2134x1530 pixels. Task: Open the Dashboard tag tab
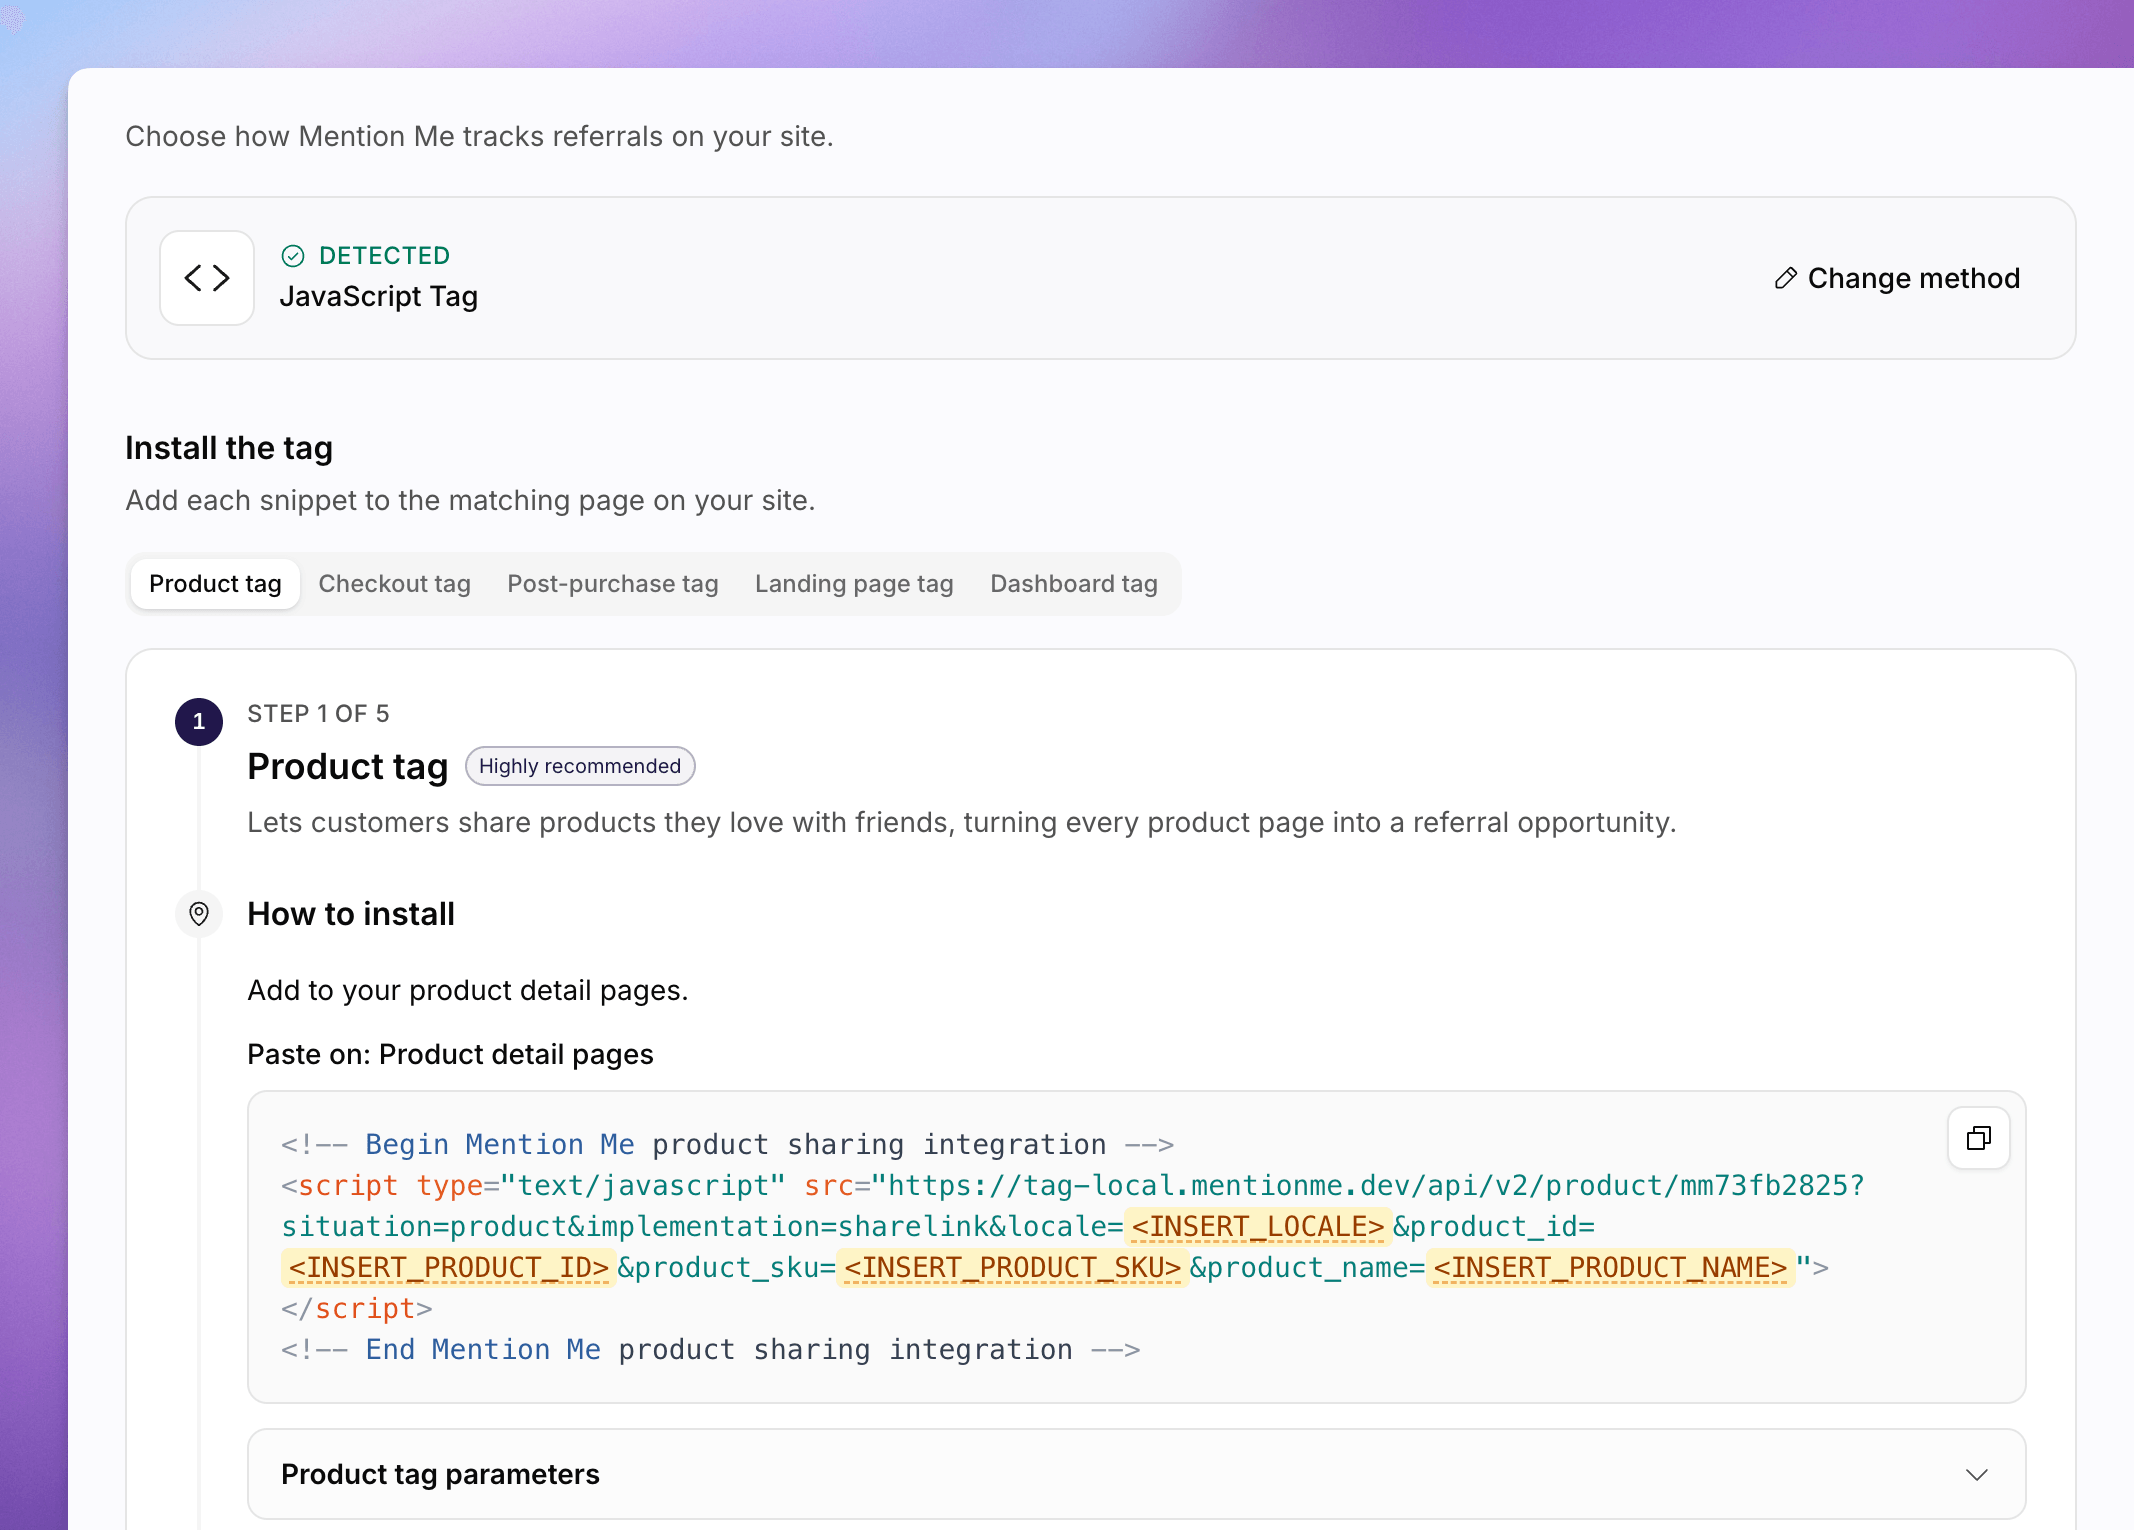coord(1074,584)
